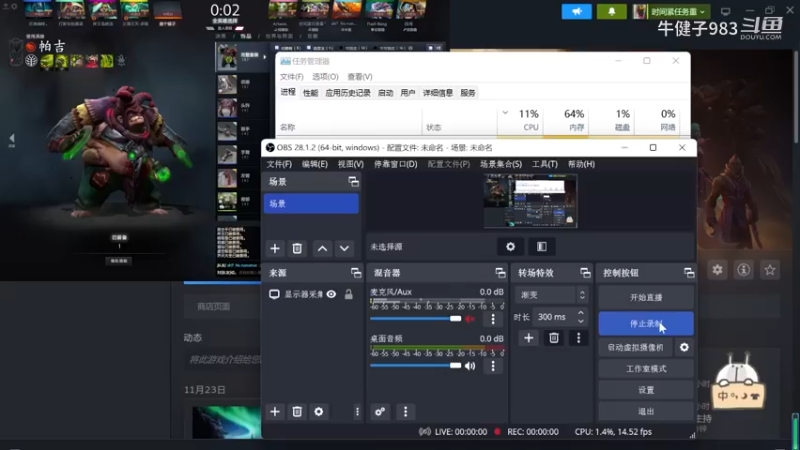Screen dimensions: 800x450
Task: Click the left arrow beside the hero model
Action: pyautogui.click(x=12, y=138)
